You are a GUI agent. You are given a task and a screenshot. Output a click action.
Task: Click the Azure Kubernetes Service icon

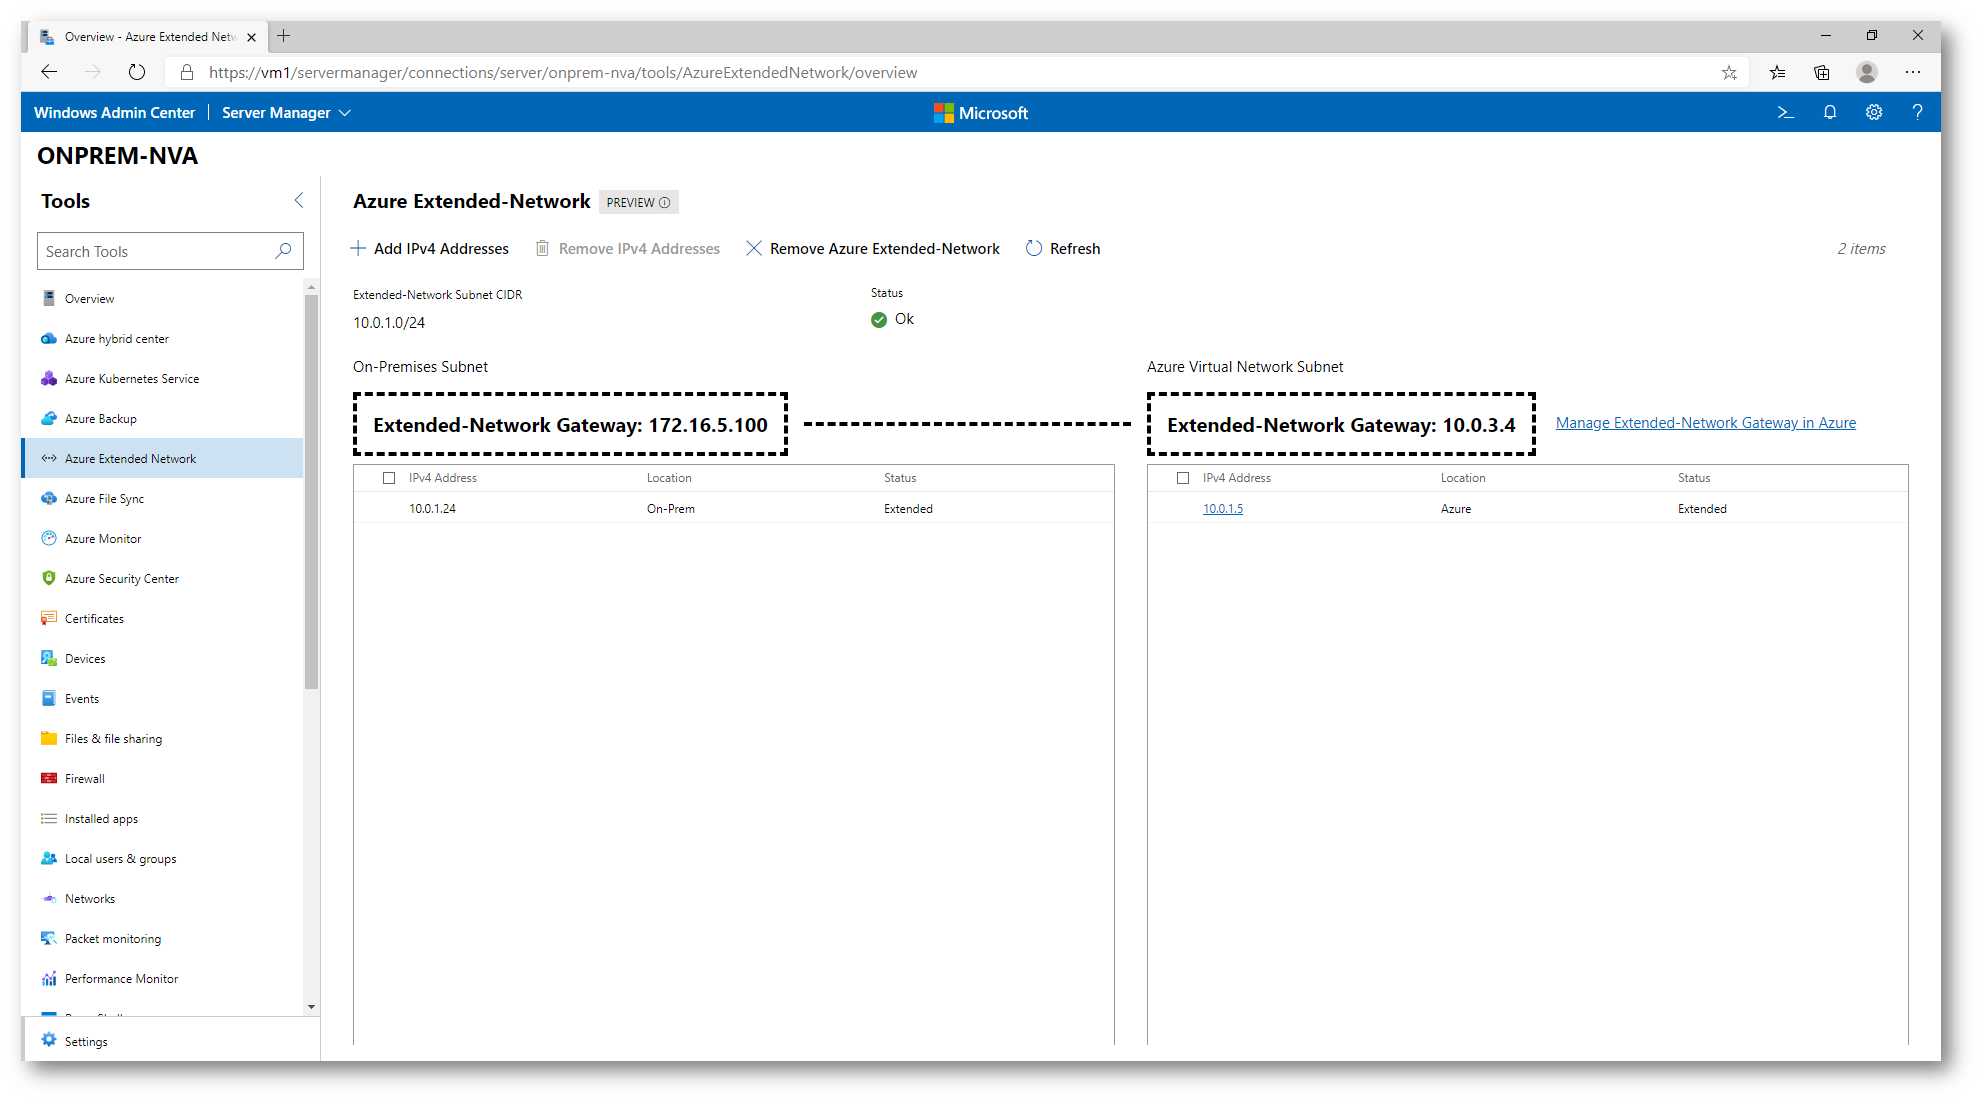tap(49, 378)
